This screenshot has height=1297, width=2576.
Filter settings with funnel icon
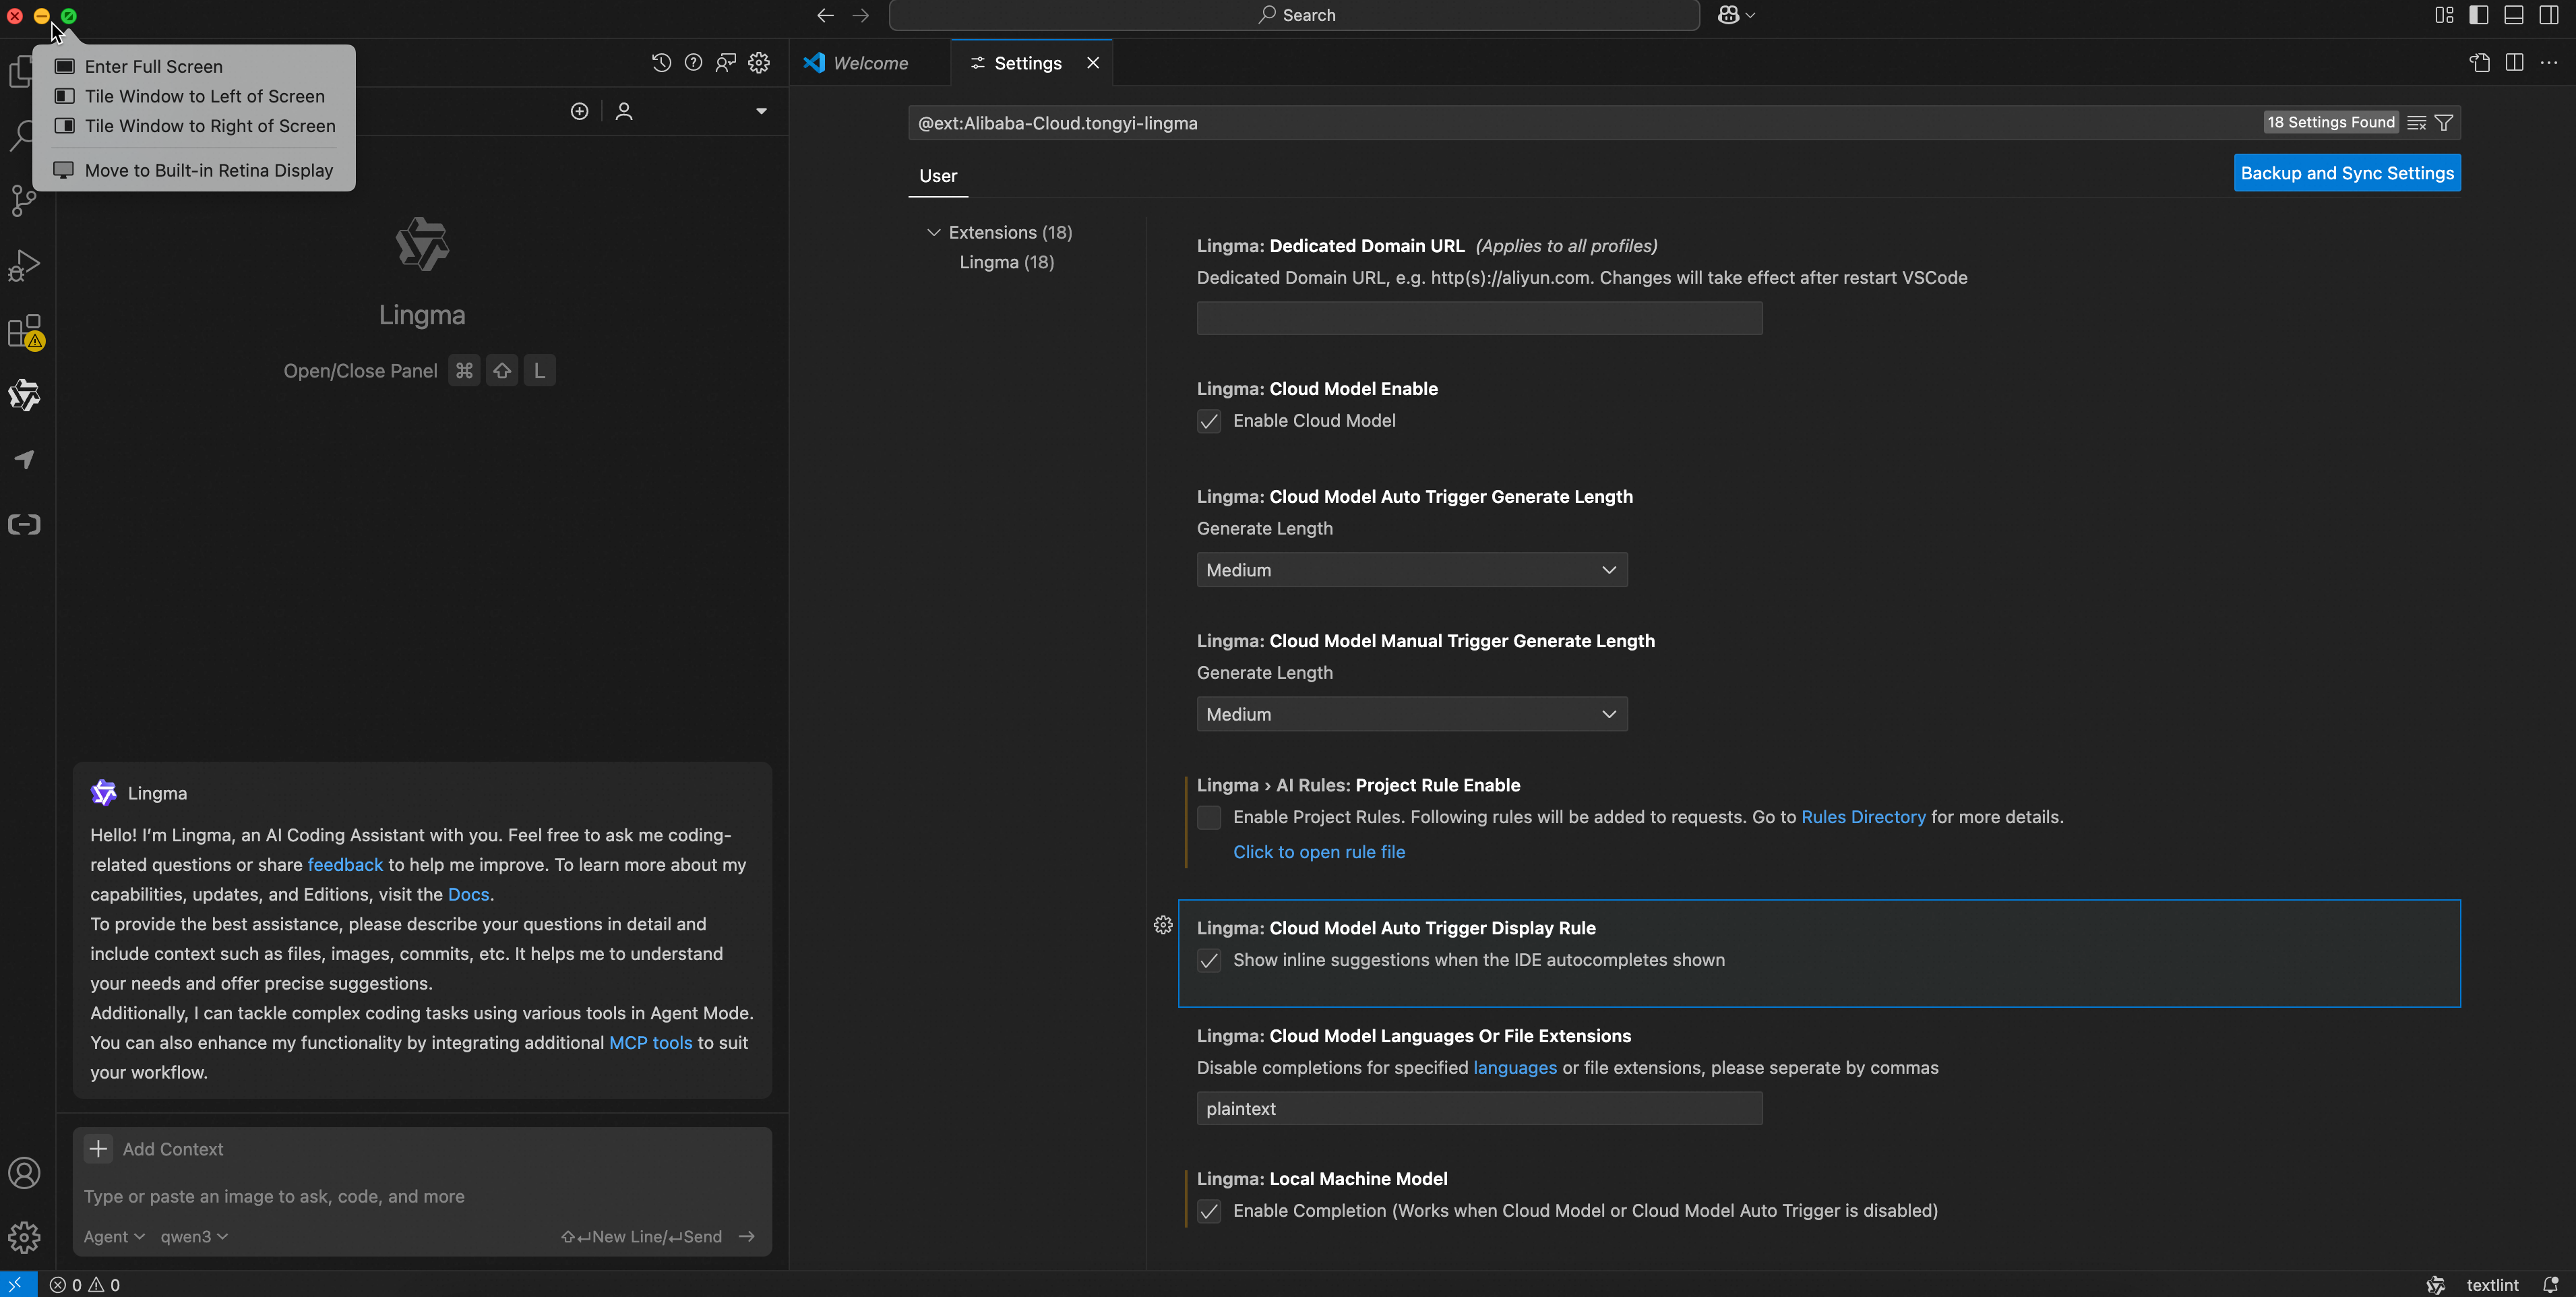2444,123
